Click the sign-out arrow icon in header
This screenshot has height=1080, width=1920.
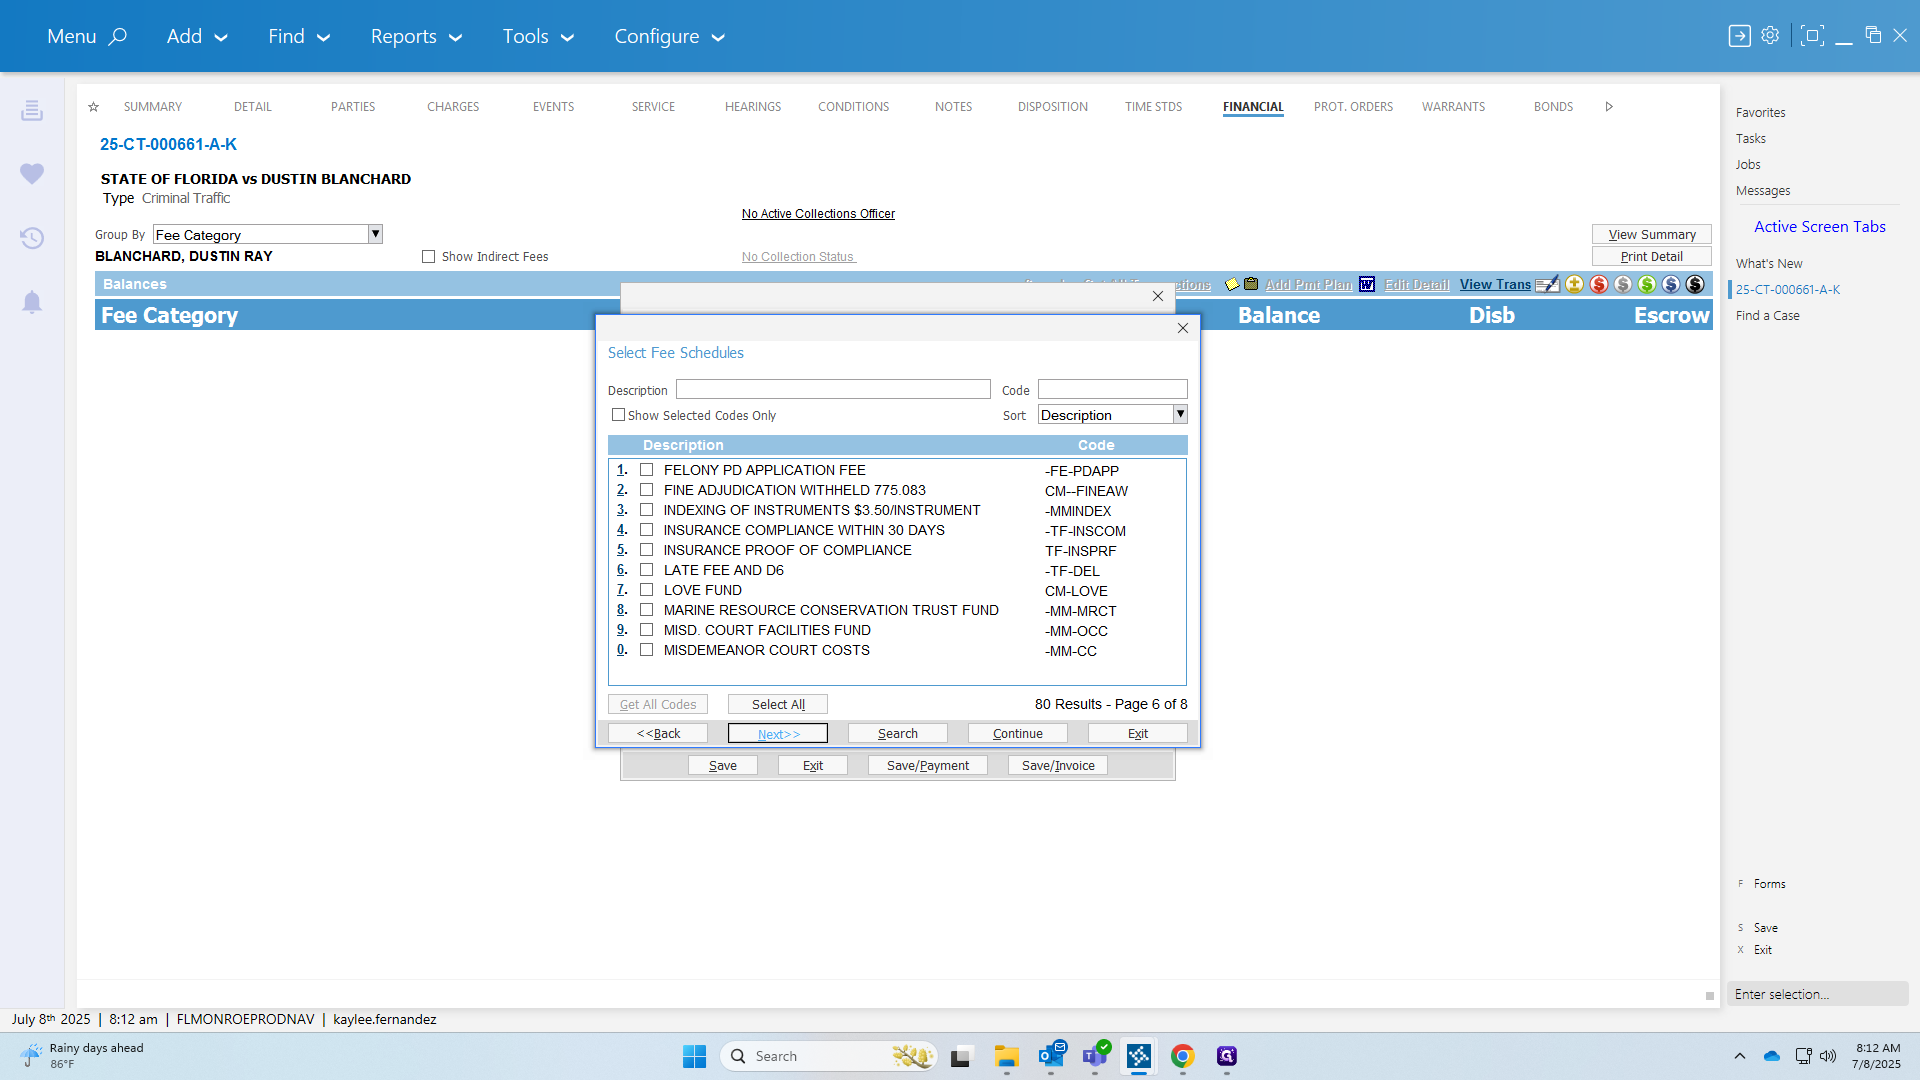[x=1740, y=36]
